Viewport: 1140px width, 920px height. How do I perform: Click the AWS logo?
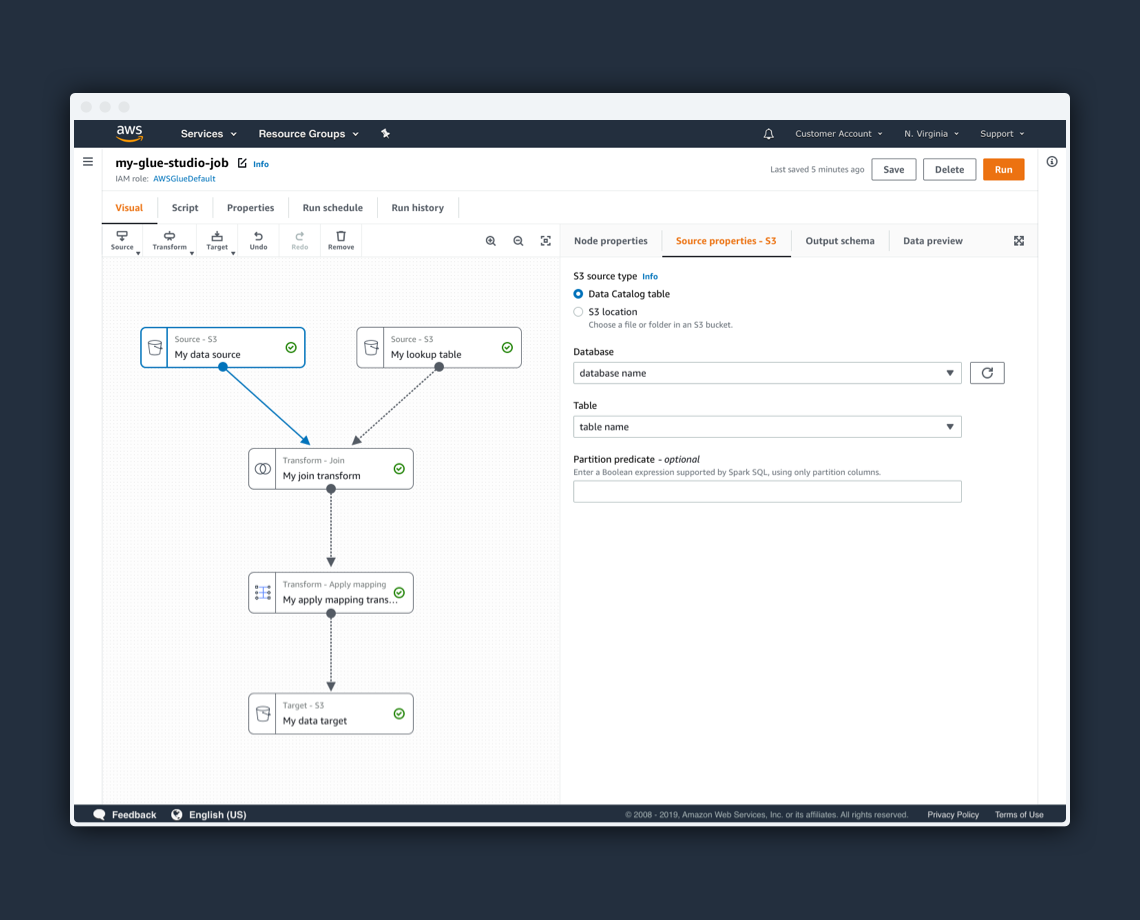click(x=129, y=133)
